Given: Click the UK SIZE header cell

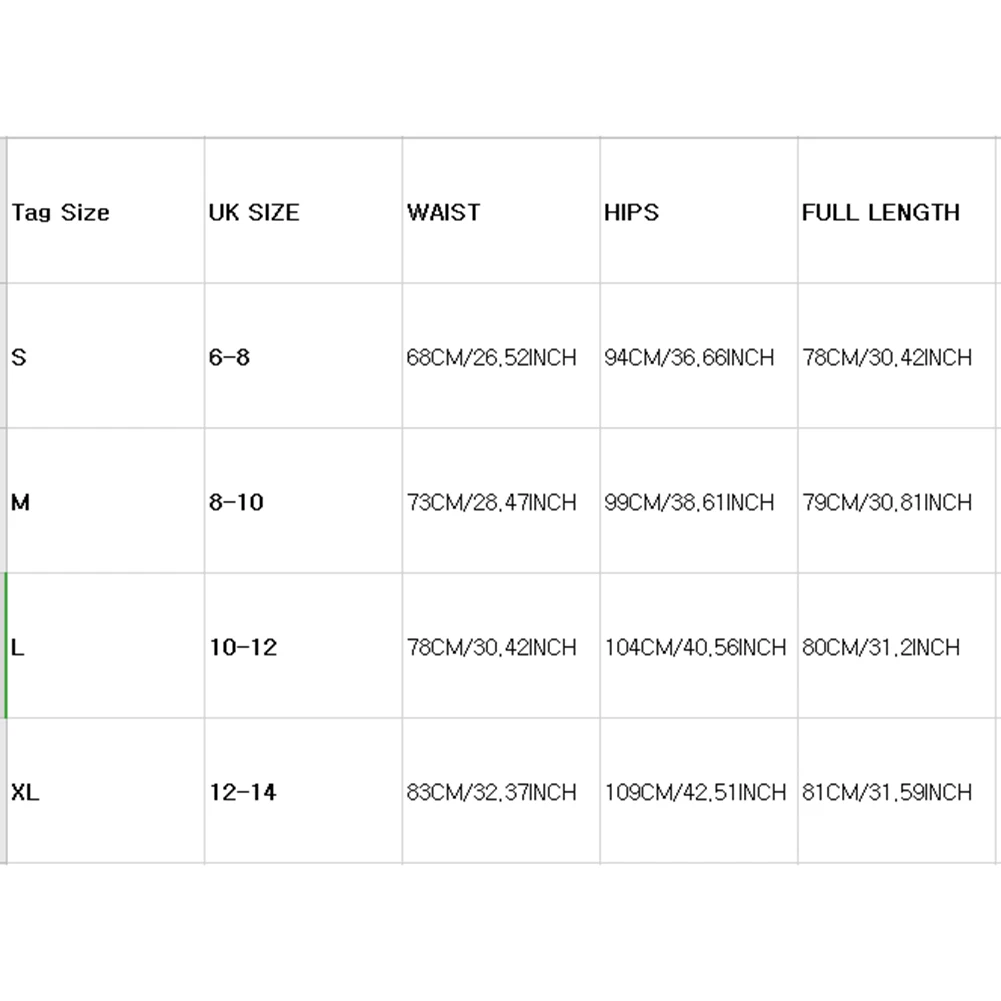Looking at the screenshot, I should (x=303, y=211).
